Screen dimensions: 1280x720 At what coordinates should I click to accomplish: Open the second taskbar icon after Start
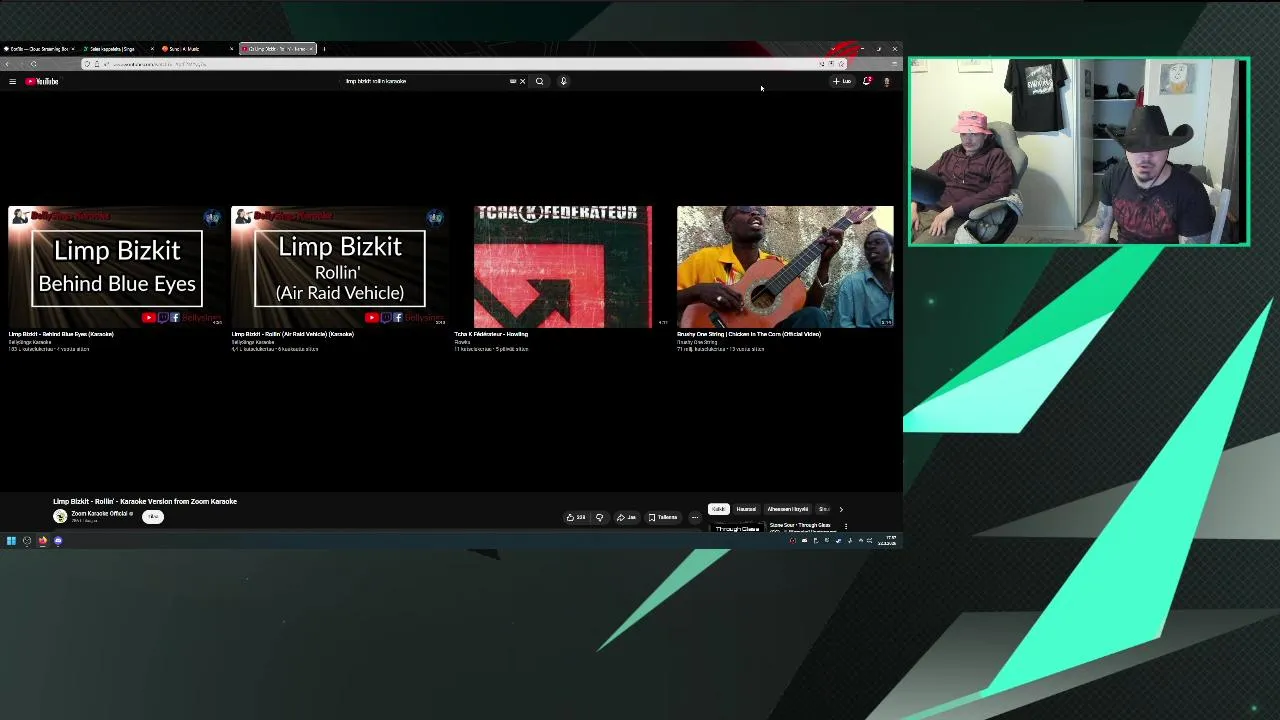pos(27,541)
